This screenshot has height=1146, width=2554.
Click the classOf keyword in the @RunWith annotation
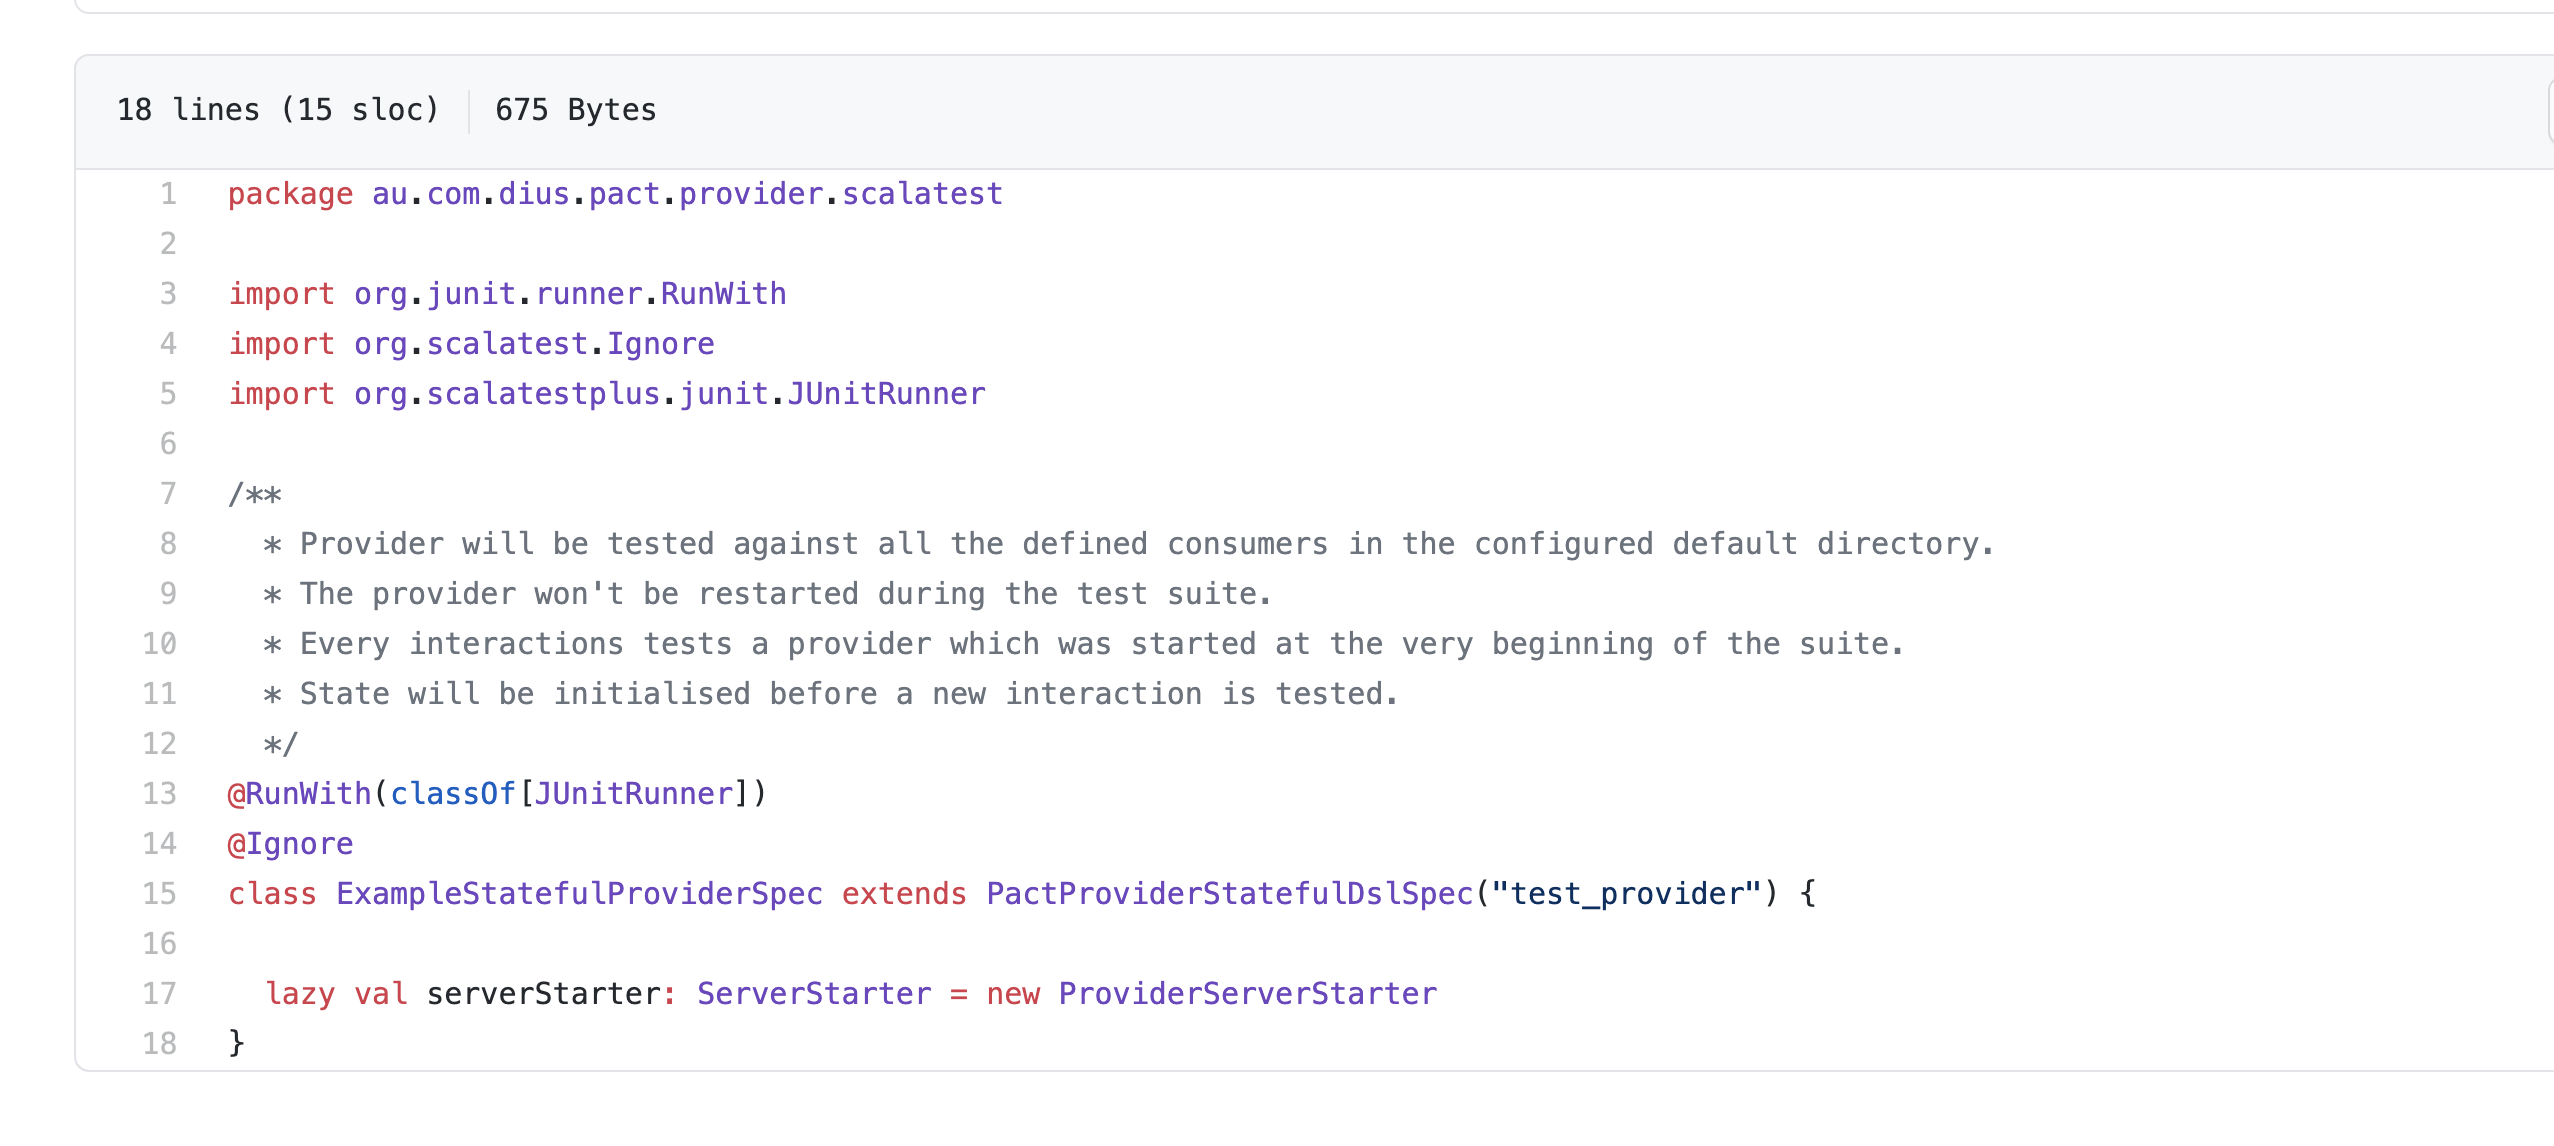(x=452, y=794)
